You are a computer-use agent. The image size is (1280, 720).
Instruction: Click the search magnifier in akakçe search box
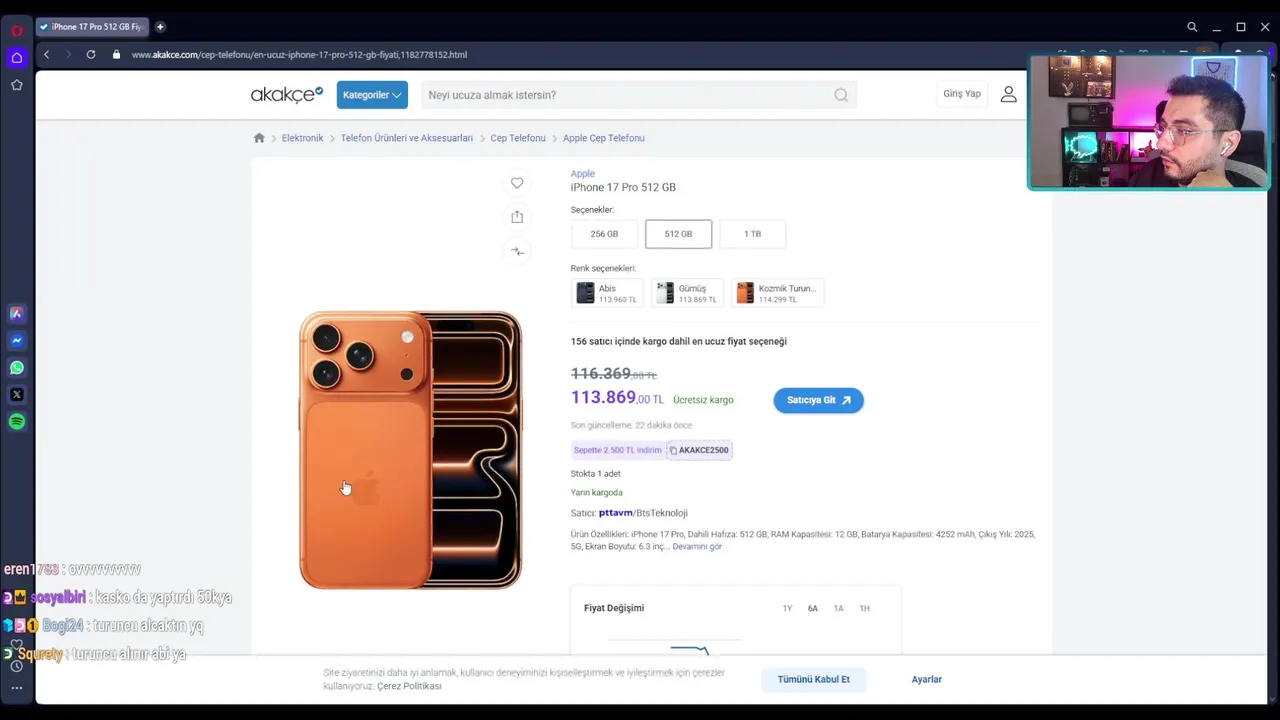841,95
